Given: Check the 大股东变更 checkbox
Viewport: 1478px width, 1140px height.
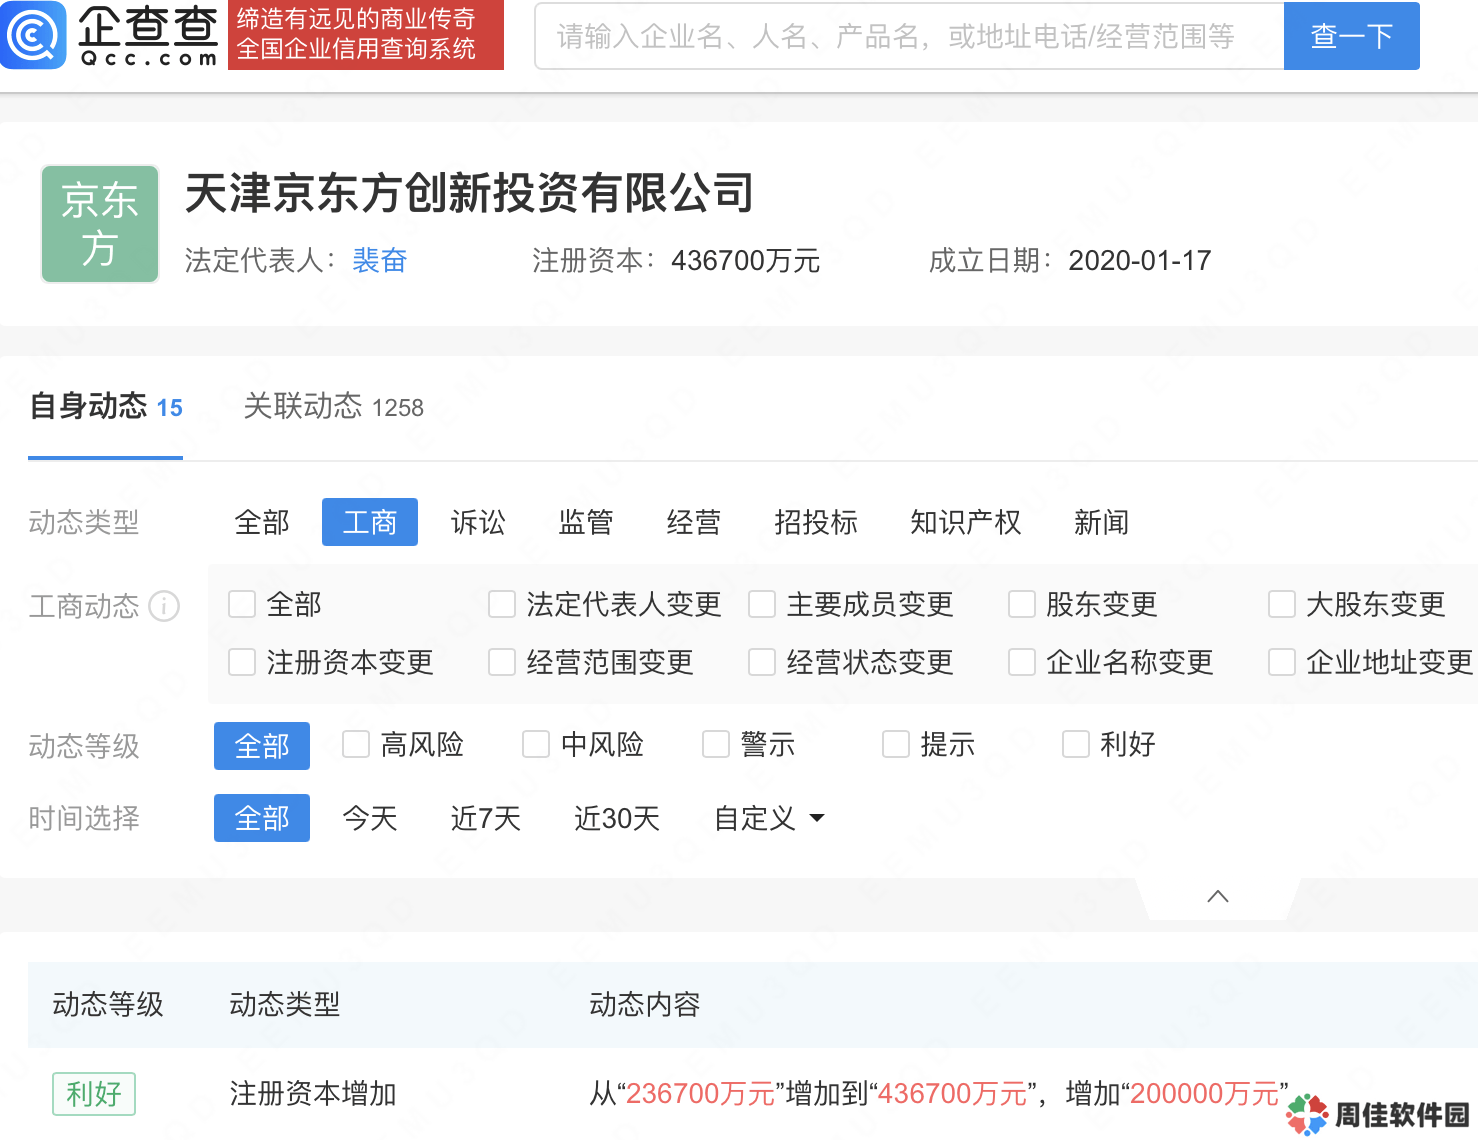Looking at the screenshot, I should (1282, 604).
